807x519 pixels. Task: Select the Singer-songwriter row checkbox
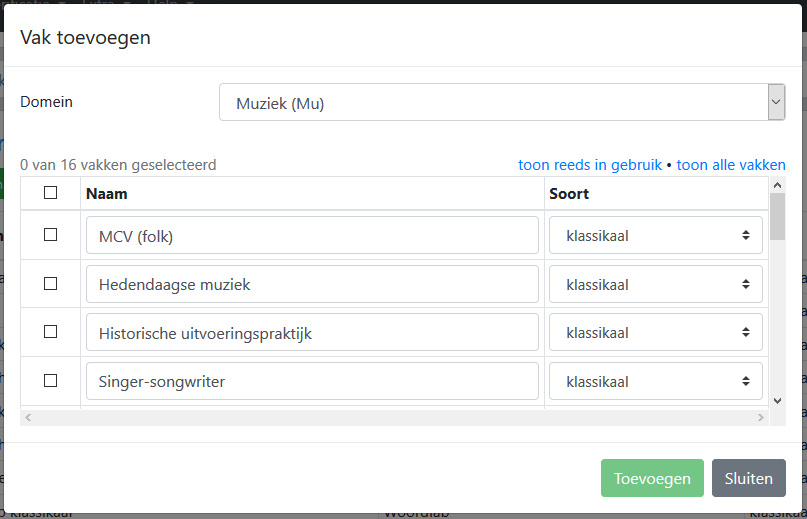coord(50,381)
